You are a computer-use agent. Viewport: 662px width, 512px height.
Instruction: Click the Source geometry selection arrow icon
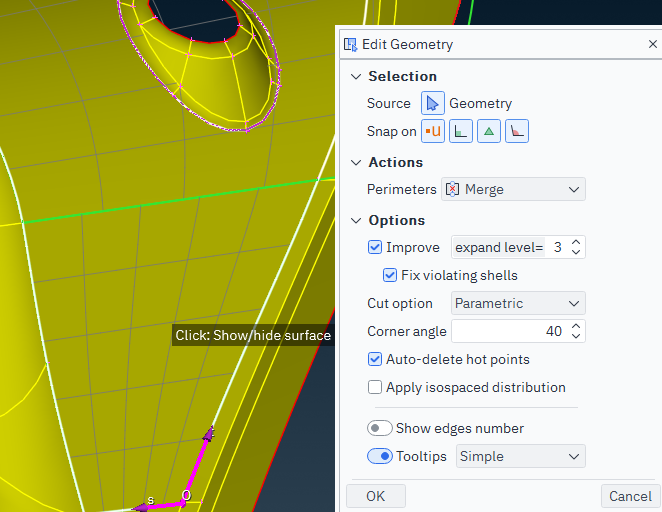click(x=432, y=103)
